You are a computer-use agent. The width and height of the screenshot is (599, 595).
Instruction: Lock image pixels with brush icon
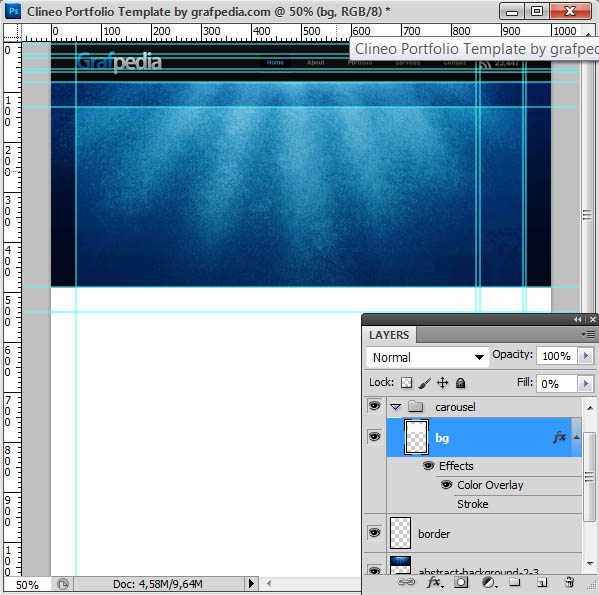[x=424, y=383]
